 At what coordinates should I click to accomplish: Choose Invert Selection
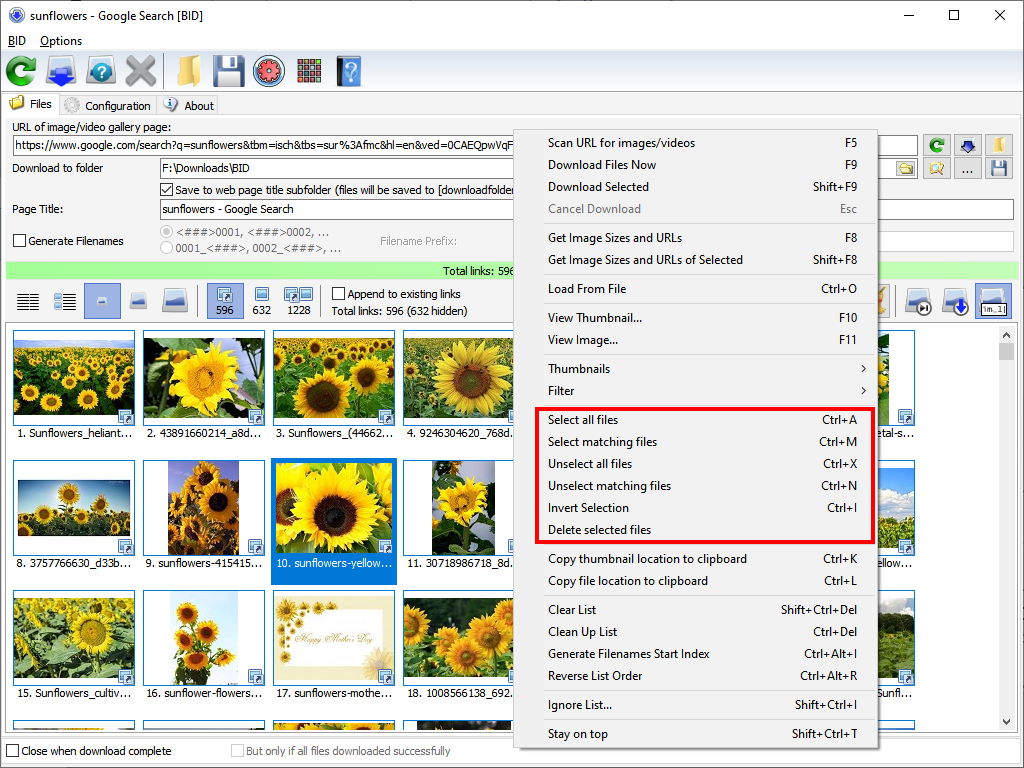pos(702,508)
